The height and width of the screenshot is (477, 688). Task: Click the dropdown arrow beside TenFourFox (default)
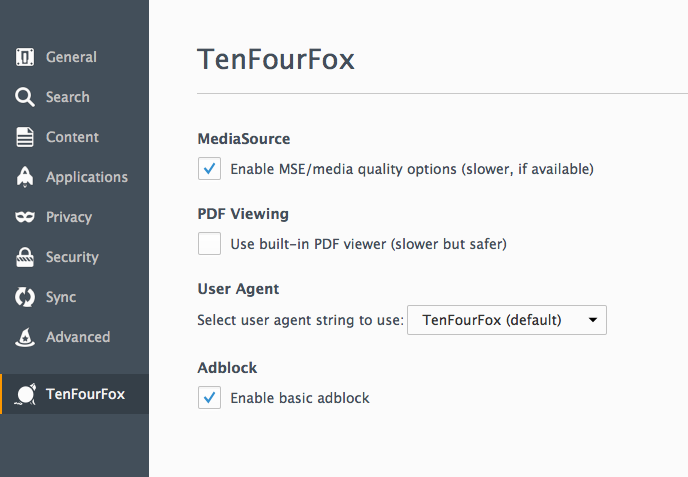click(592, 320)
